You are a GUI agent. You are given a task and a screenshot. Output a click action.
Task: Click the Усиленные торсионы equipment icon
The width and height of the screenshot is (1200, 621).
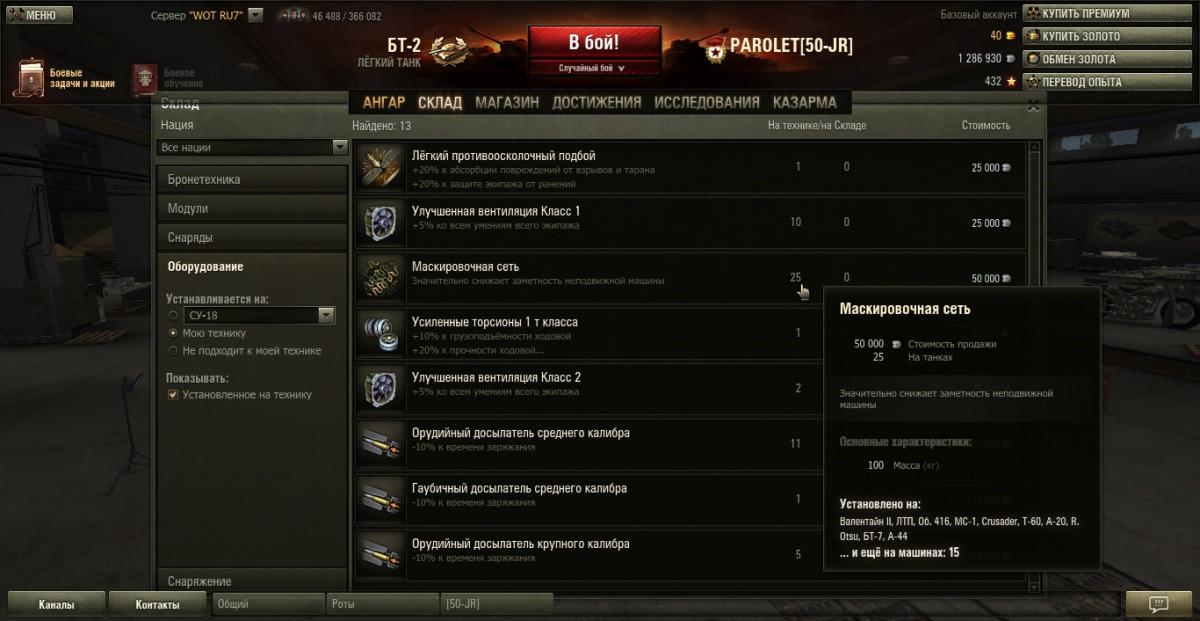pos(381,334)
